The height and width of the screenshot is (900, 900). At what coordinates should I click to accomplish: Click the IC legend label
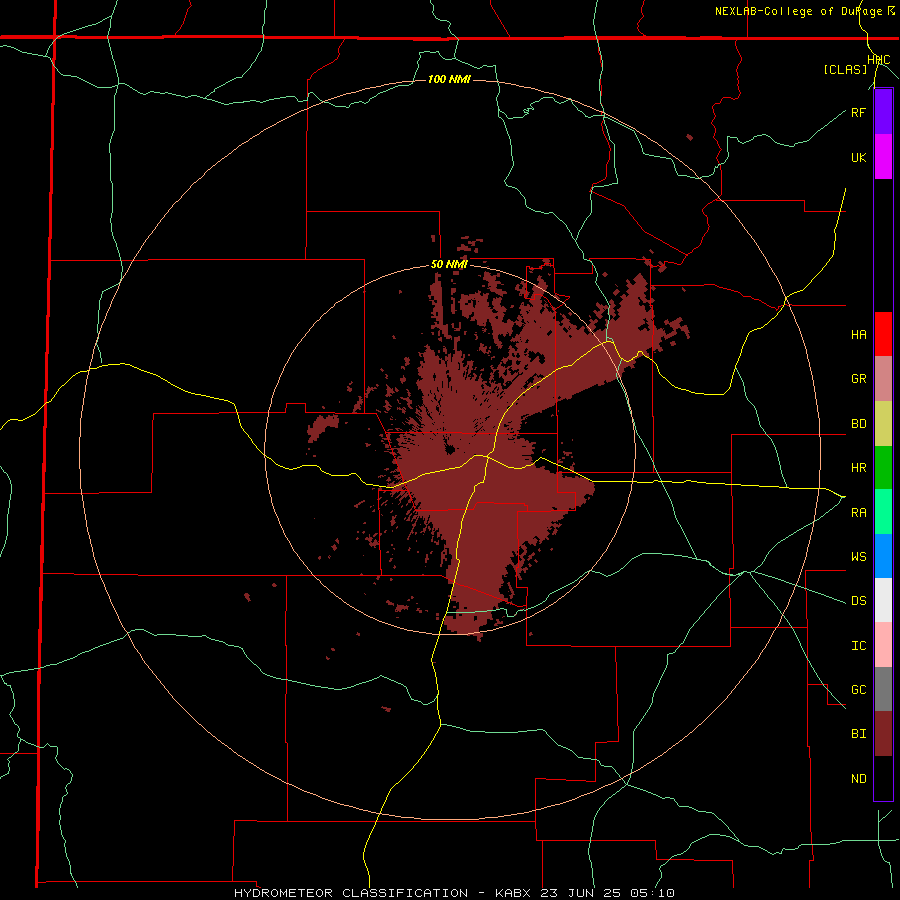pyautogui.click(x=858, y=646)
